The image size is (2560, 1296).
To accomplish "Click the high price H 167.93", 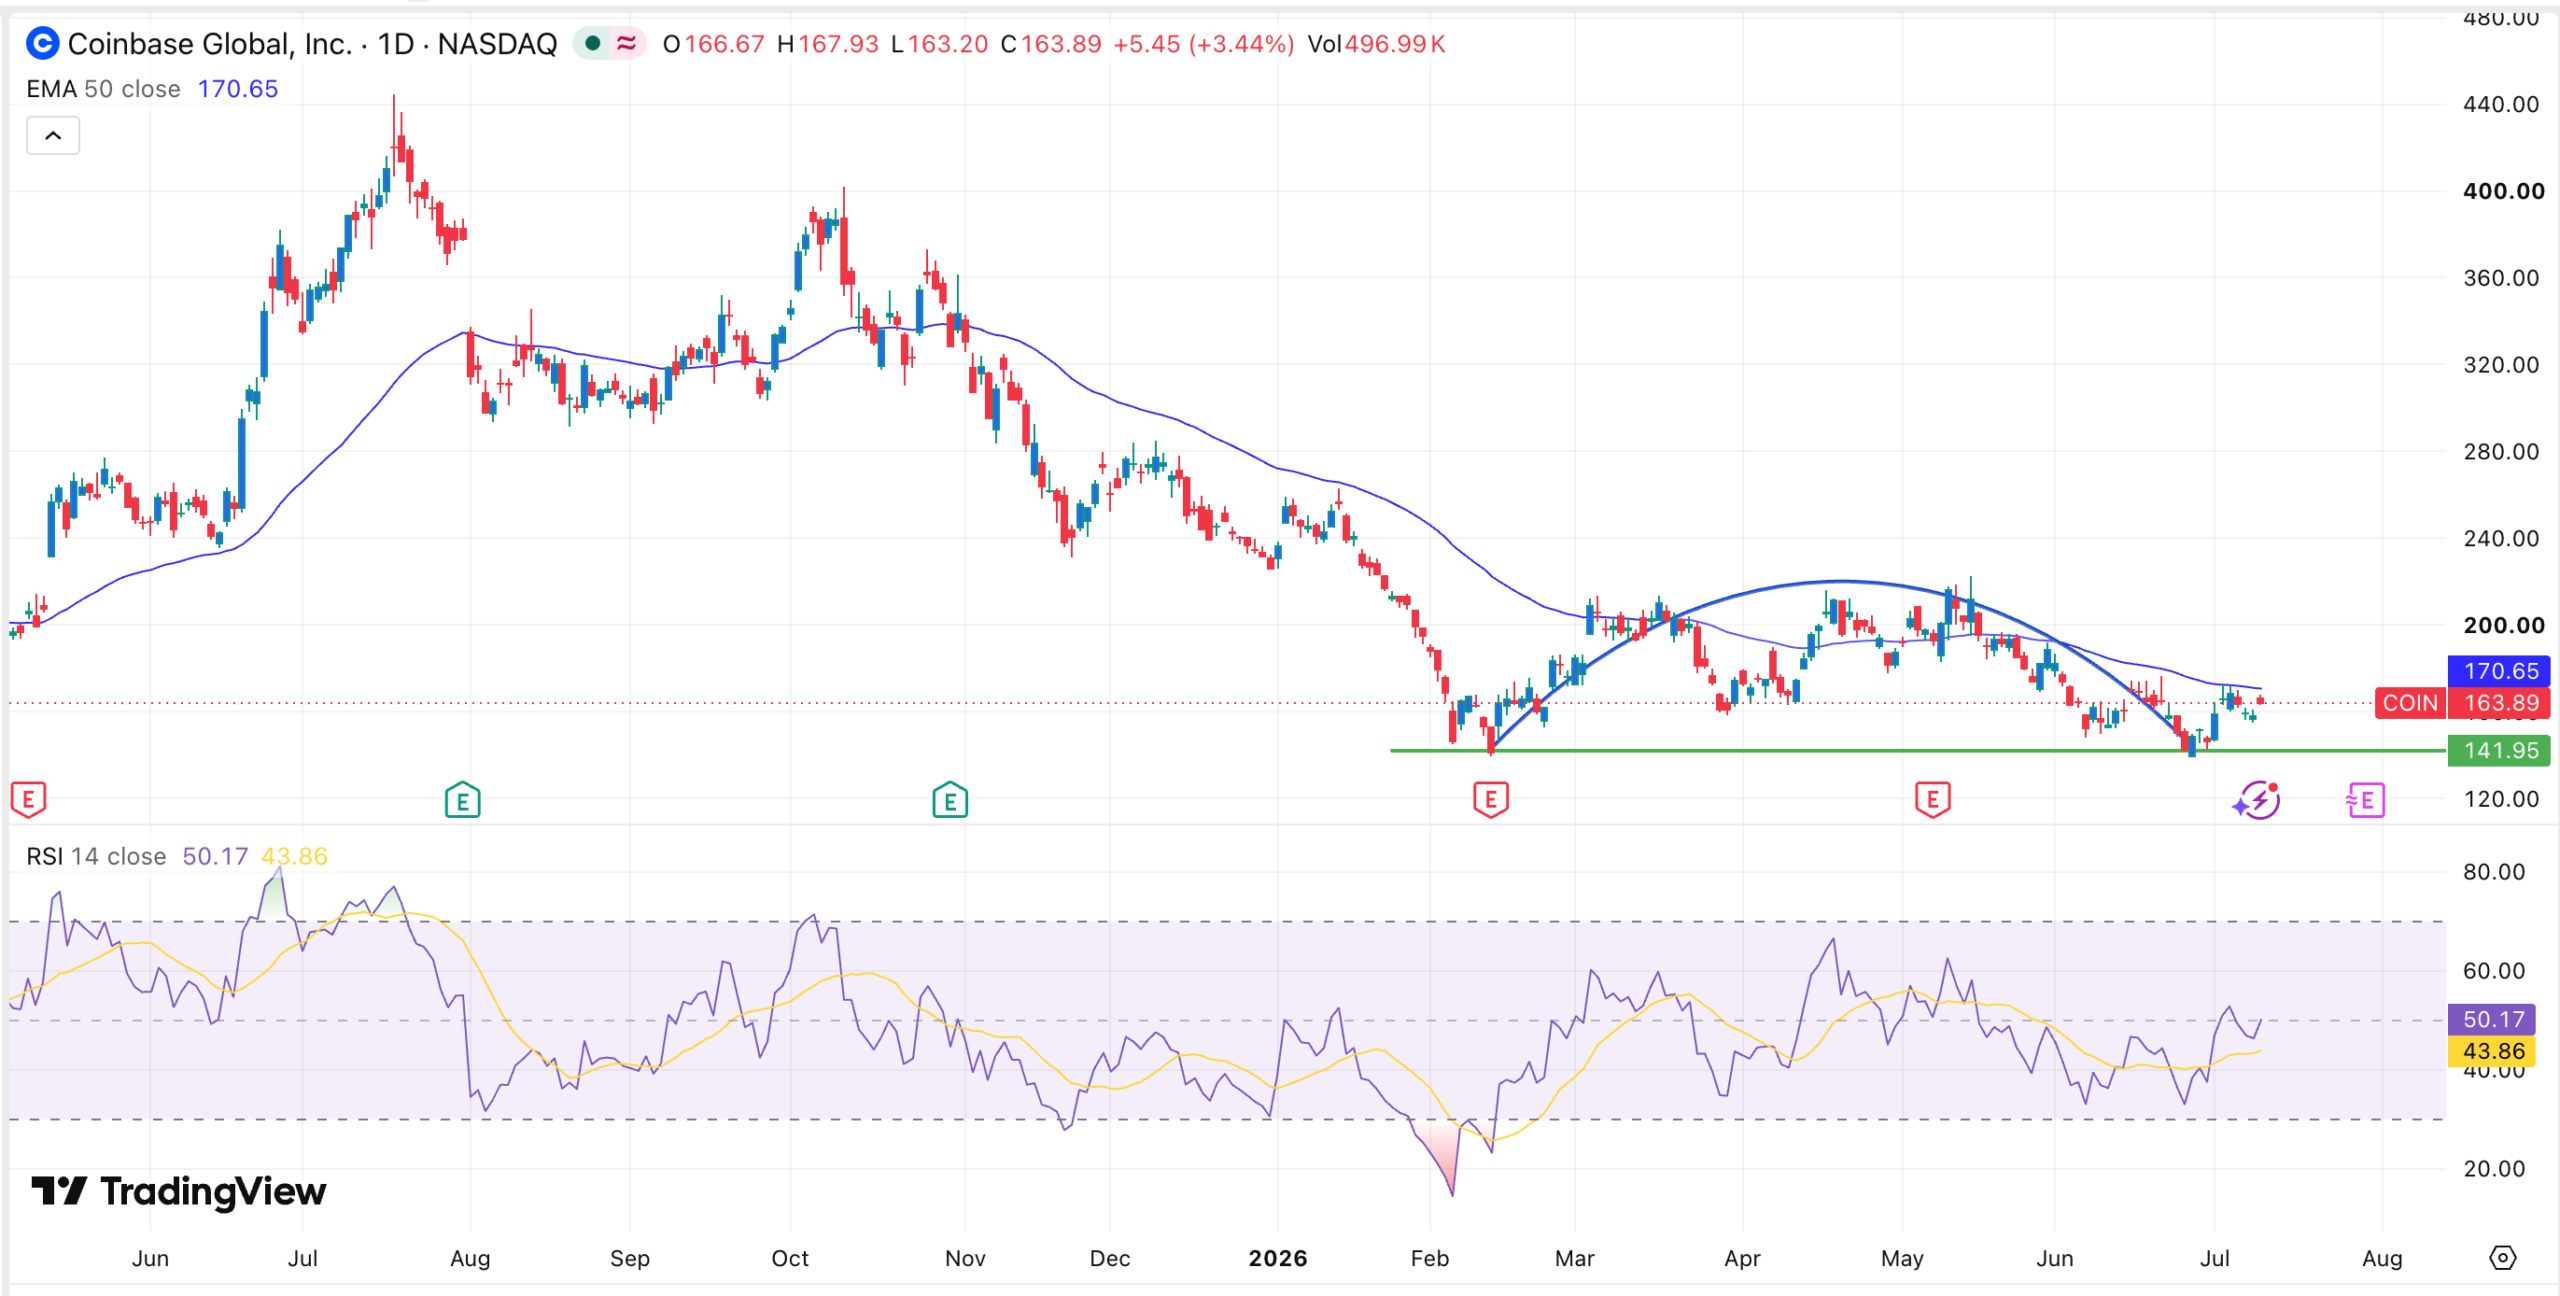I will point(827,44).
